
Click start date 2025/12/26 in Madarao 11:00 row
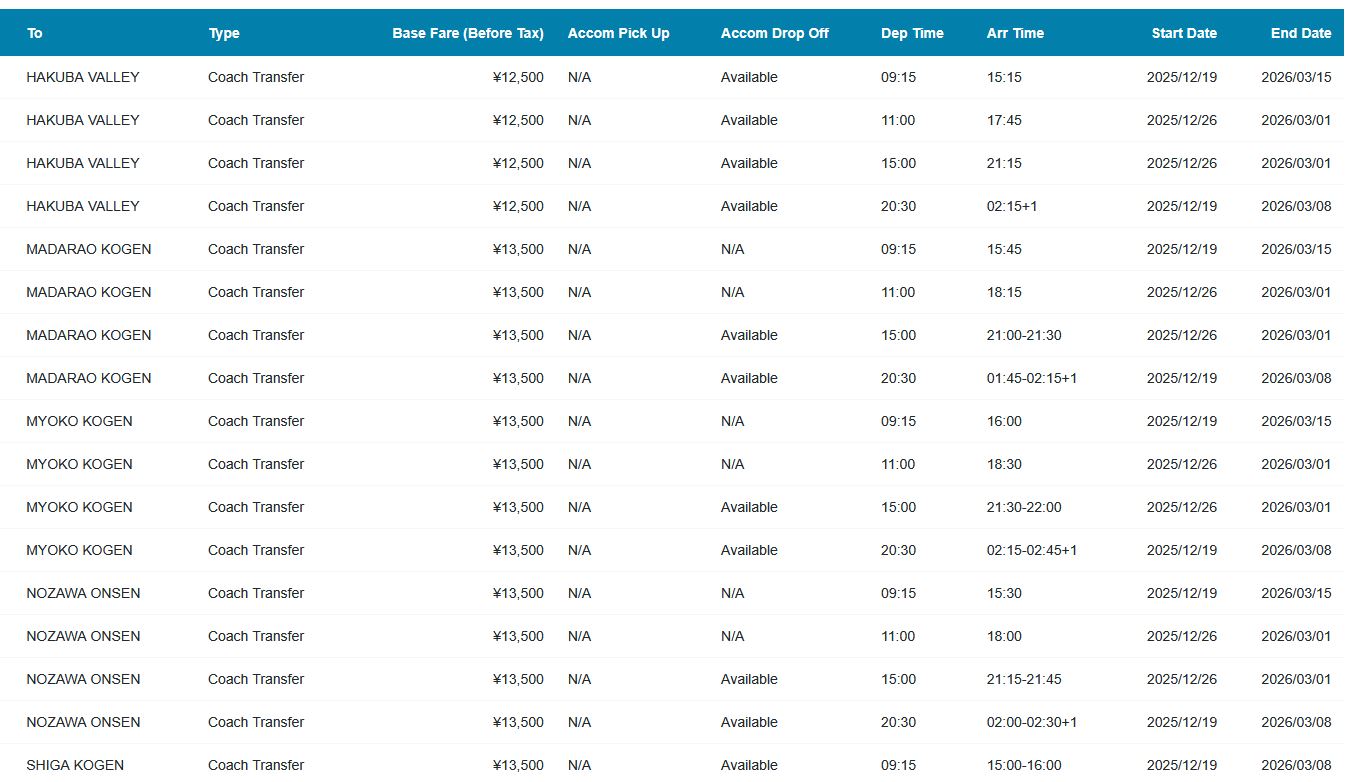click(x=1182, y=292)
